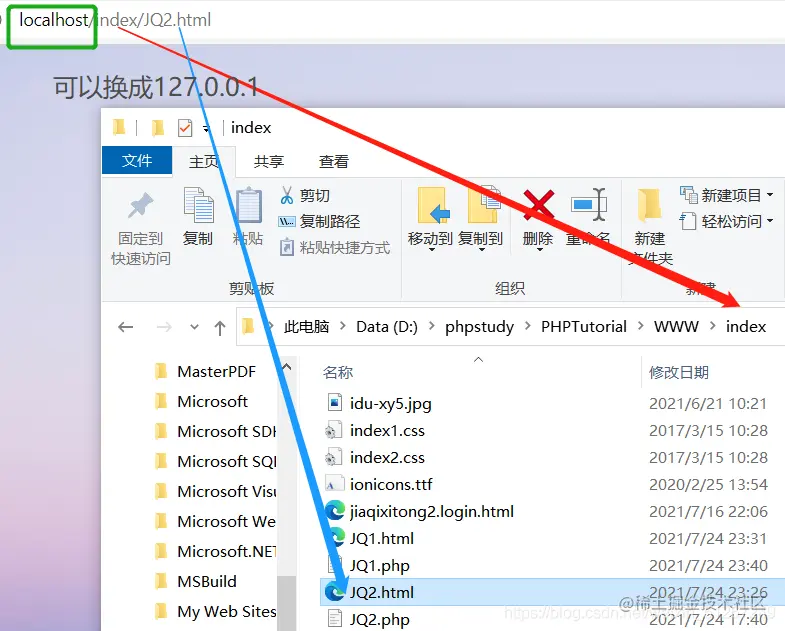
Task: Click the red Delete (删除) icon
Action: pos(538,204)
